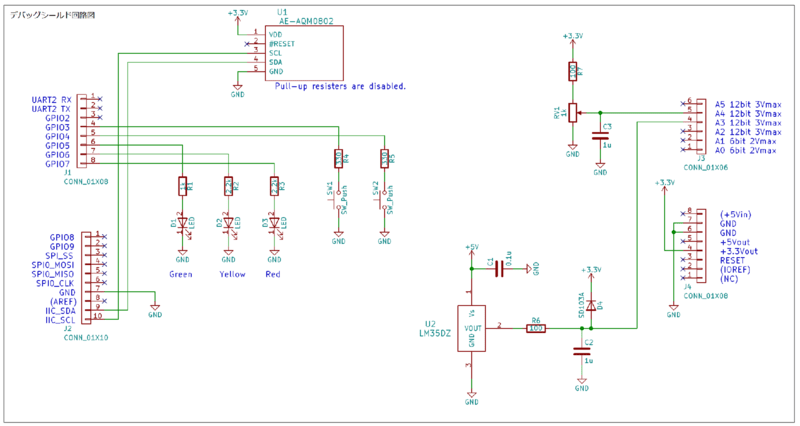Click the "Pull-up resistors are disabled." note

click(x=339, y=87)
